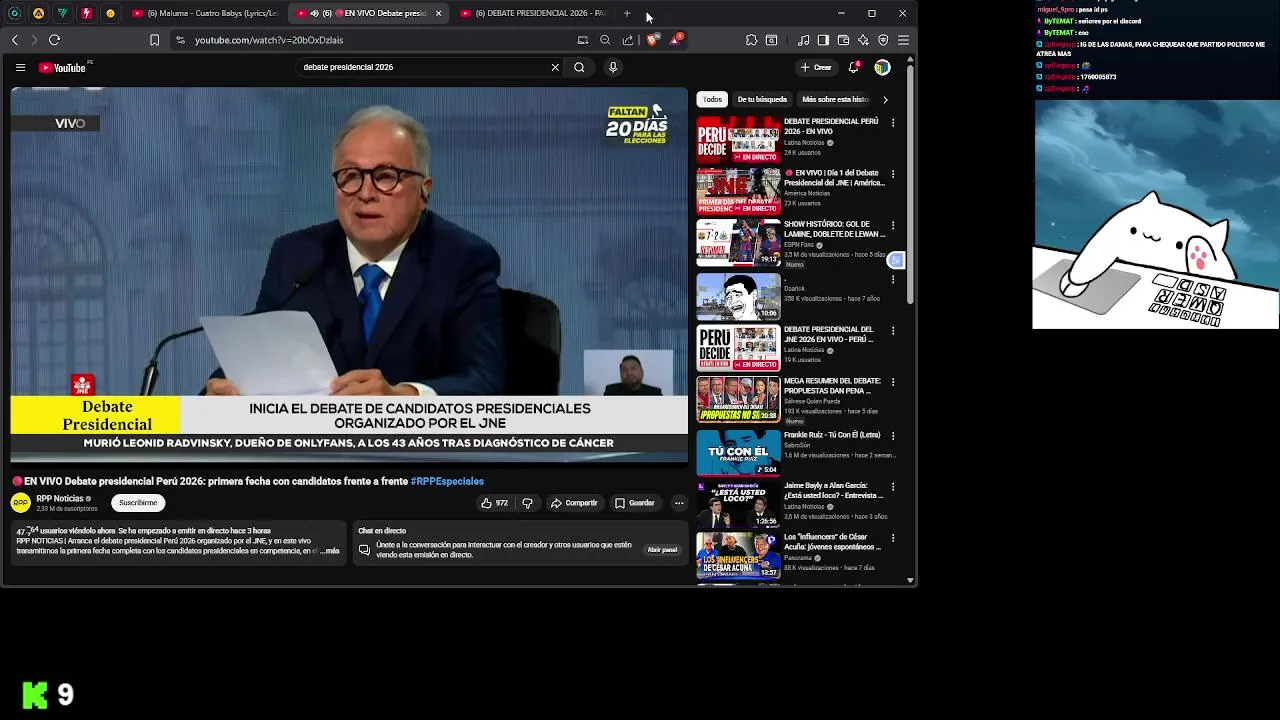The width and height of the screenshot is (1280, 720).
Task: Open the RPP Noticias channel avatar
Action: click(x=21, y=502)
